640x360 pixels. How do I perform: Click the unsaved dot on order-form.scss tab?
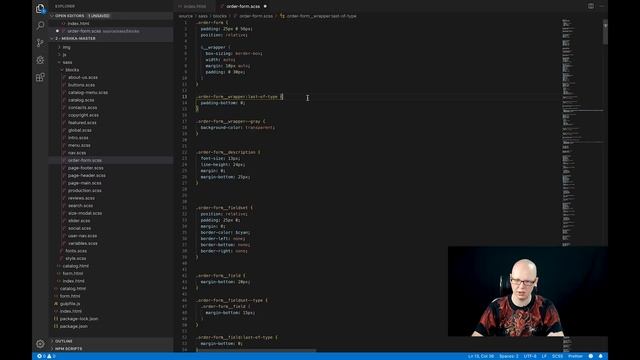point(265,7)
